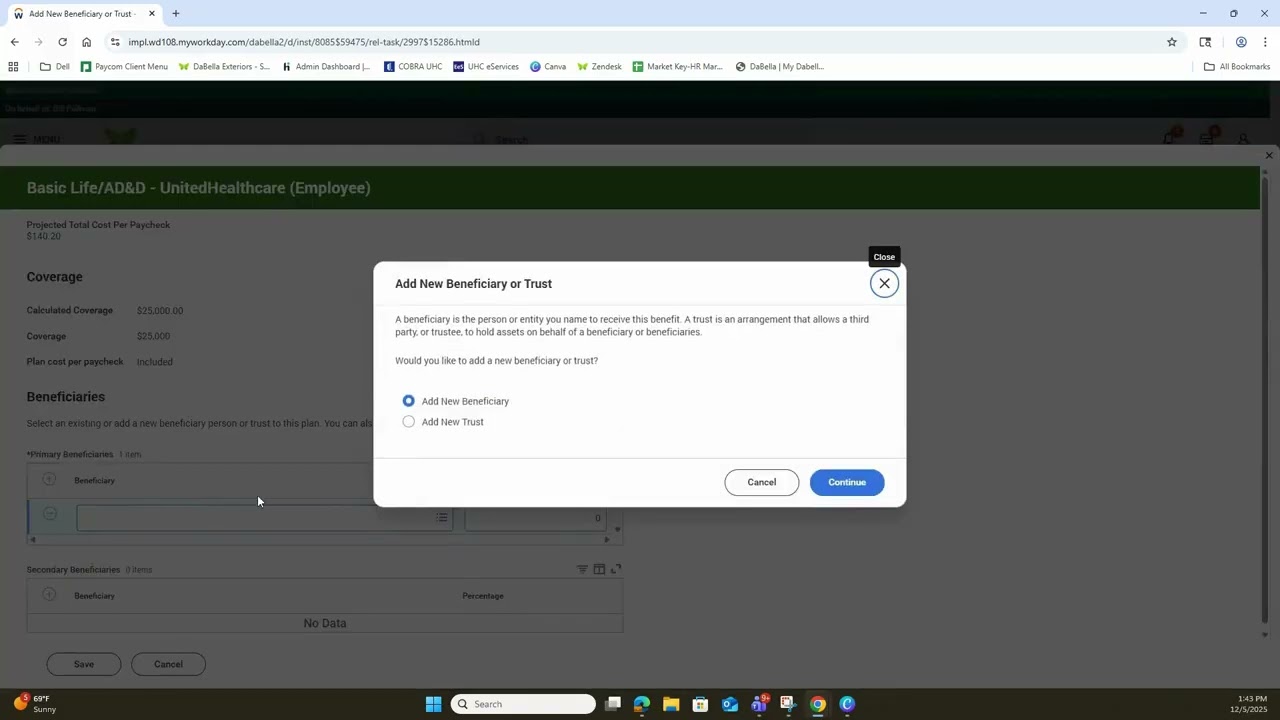1280x720 pixels.
Task: Open Canva app from the taskbar
Action: [847, 704]
